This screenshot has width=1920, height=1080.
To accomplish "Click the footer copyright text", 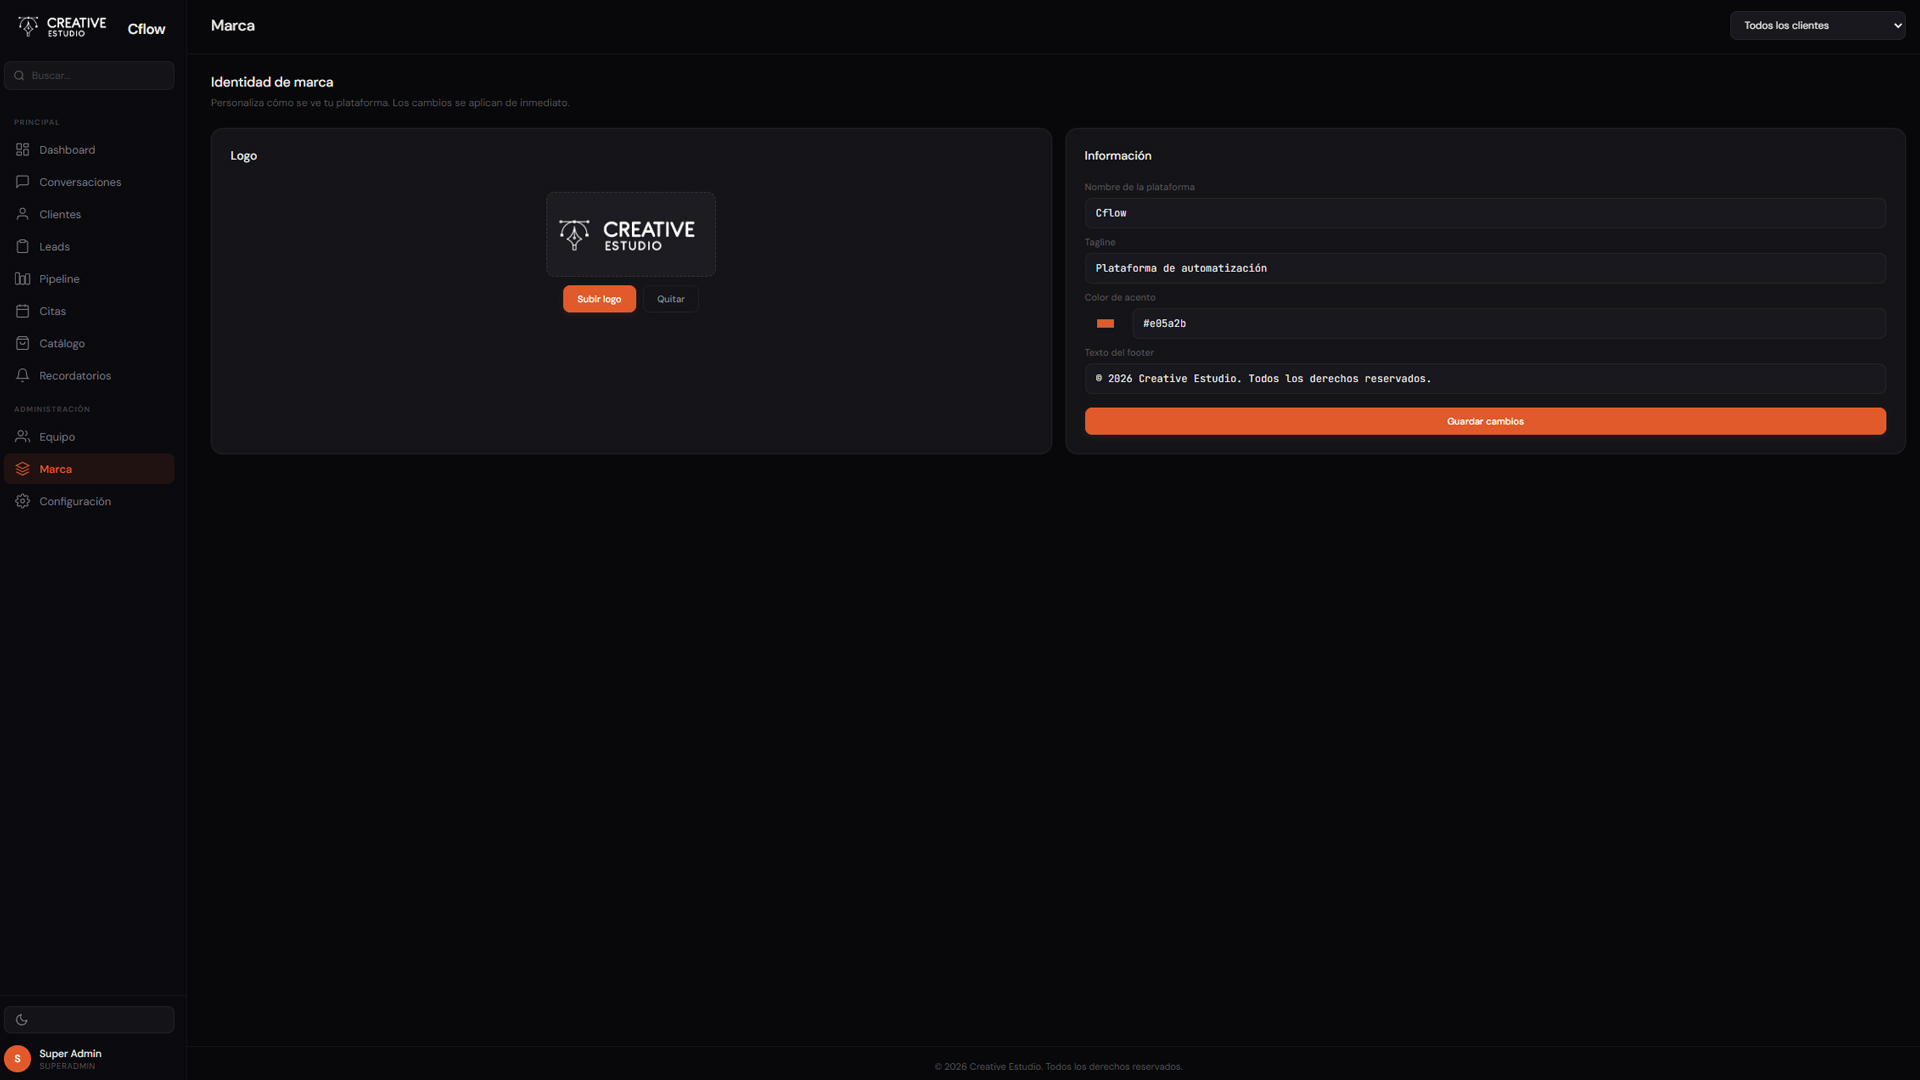I will pos(1058,1067).
